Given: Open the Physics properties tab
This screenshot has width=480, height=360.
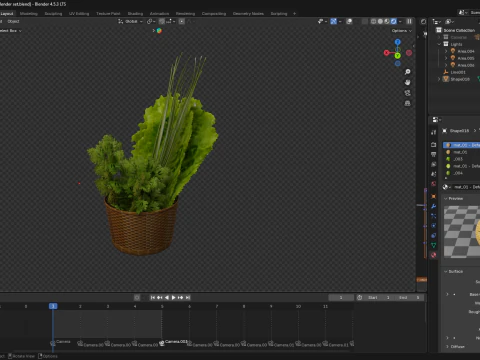Looking at the screenshot, I should click(x=433, y=226).
